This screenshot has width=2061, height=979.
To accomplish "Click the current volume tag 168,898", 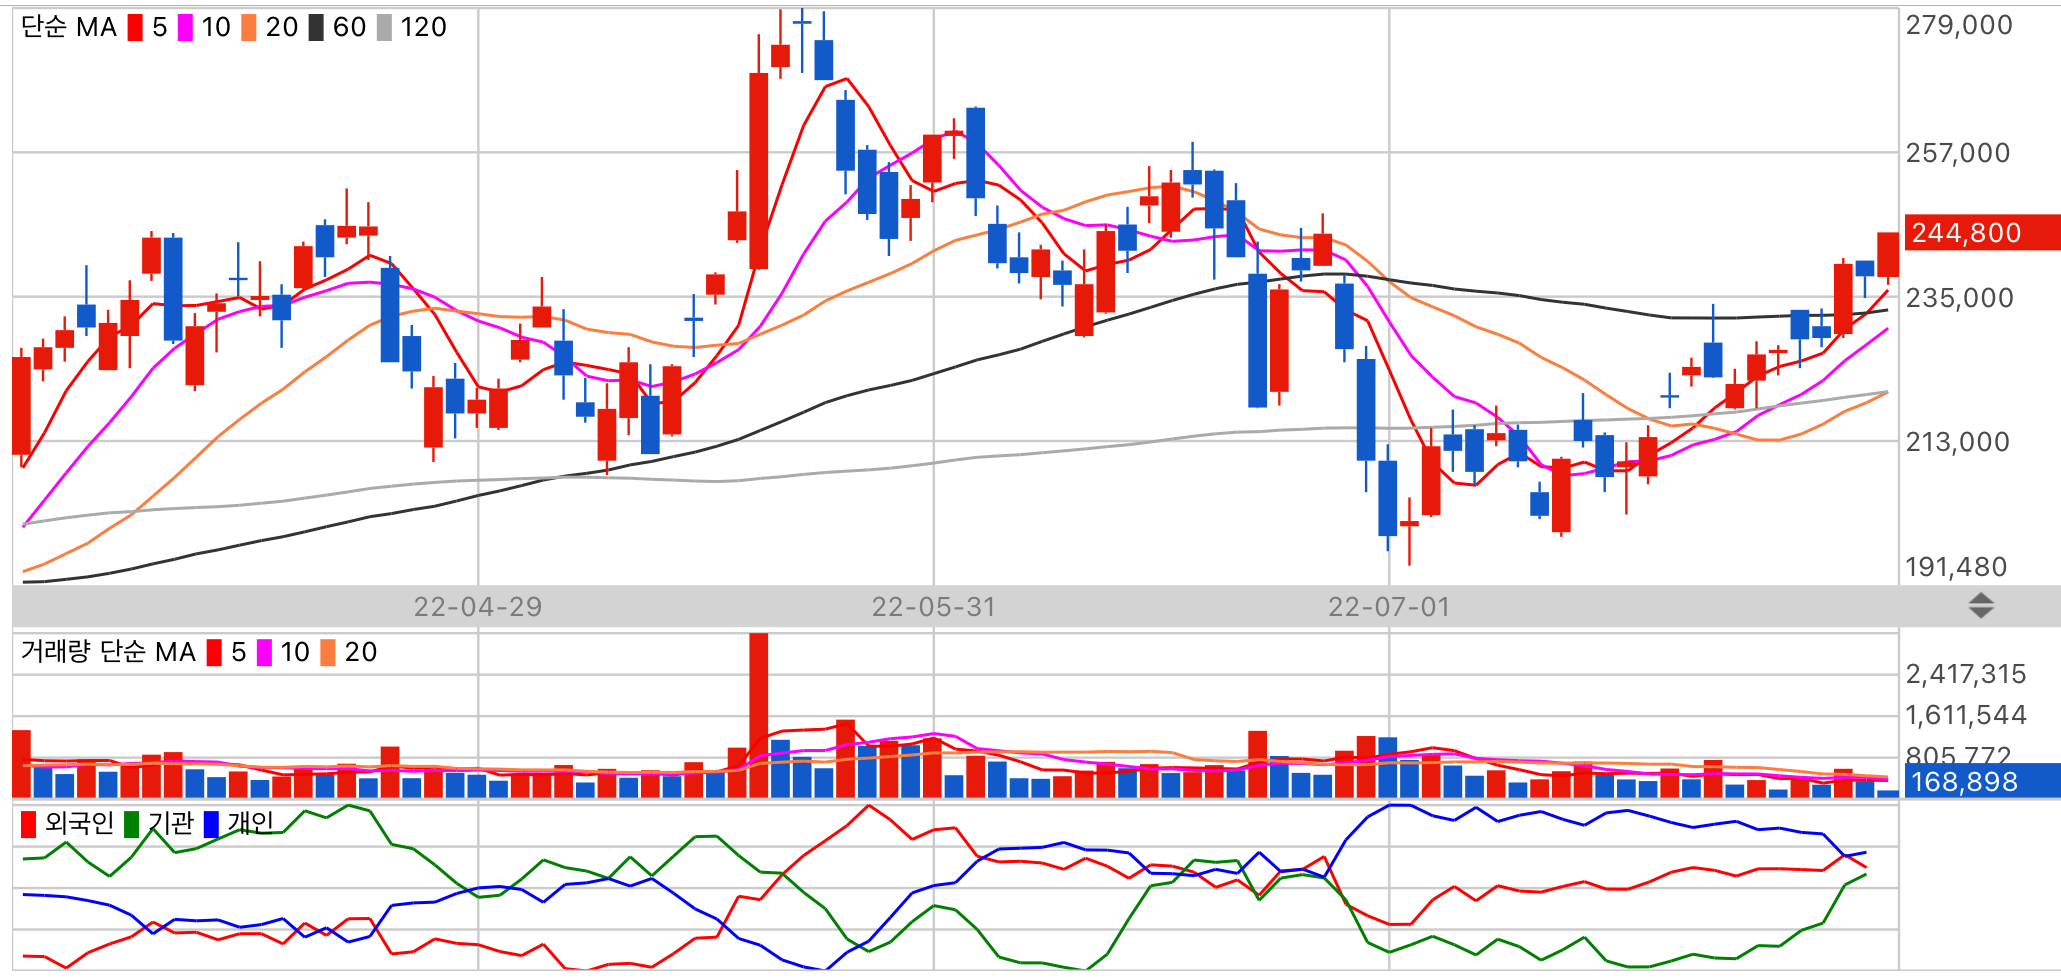I will point(1982,781).
